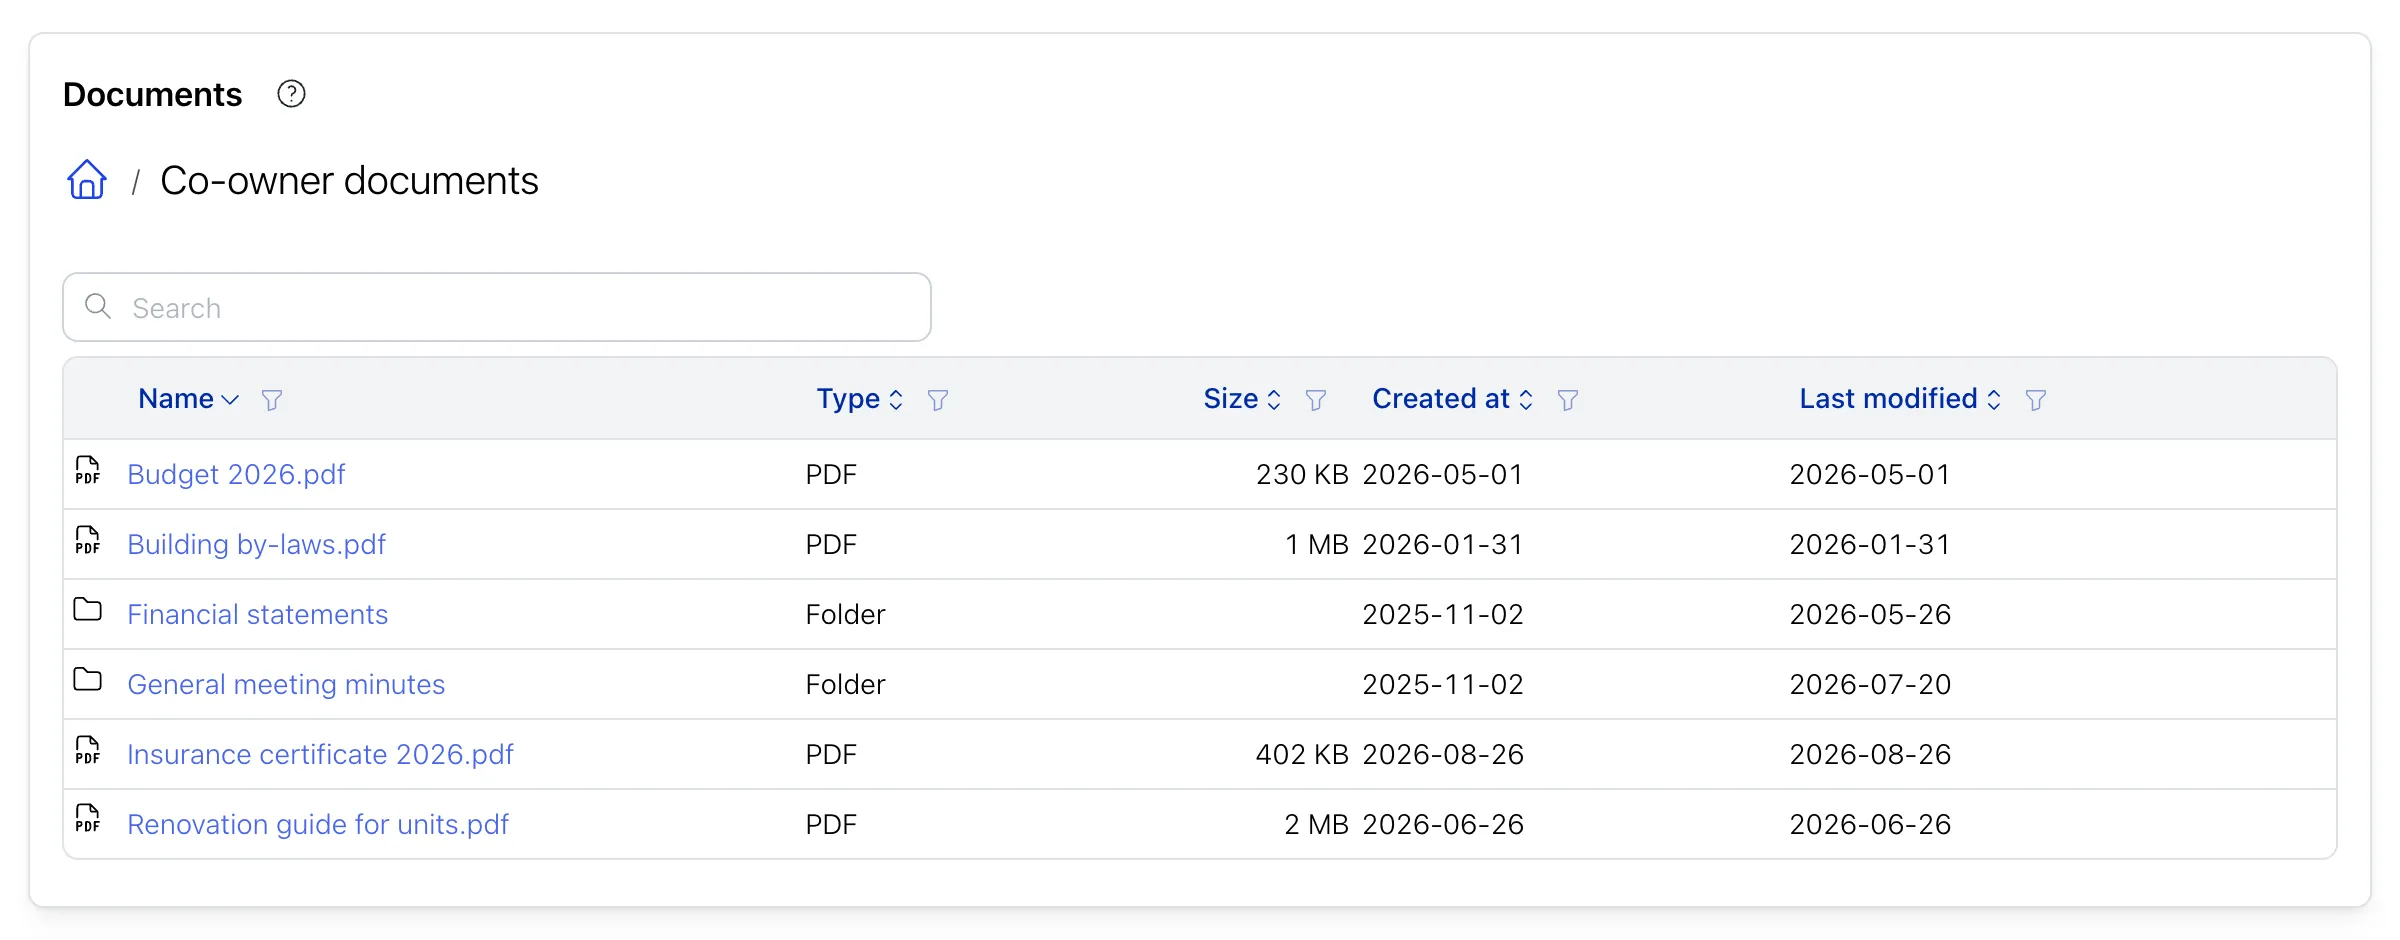The width and height of the screenshot is (2400, 940).
Task: Sort by the Last modified column
Action: (1900, 399)
